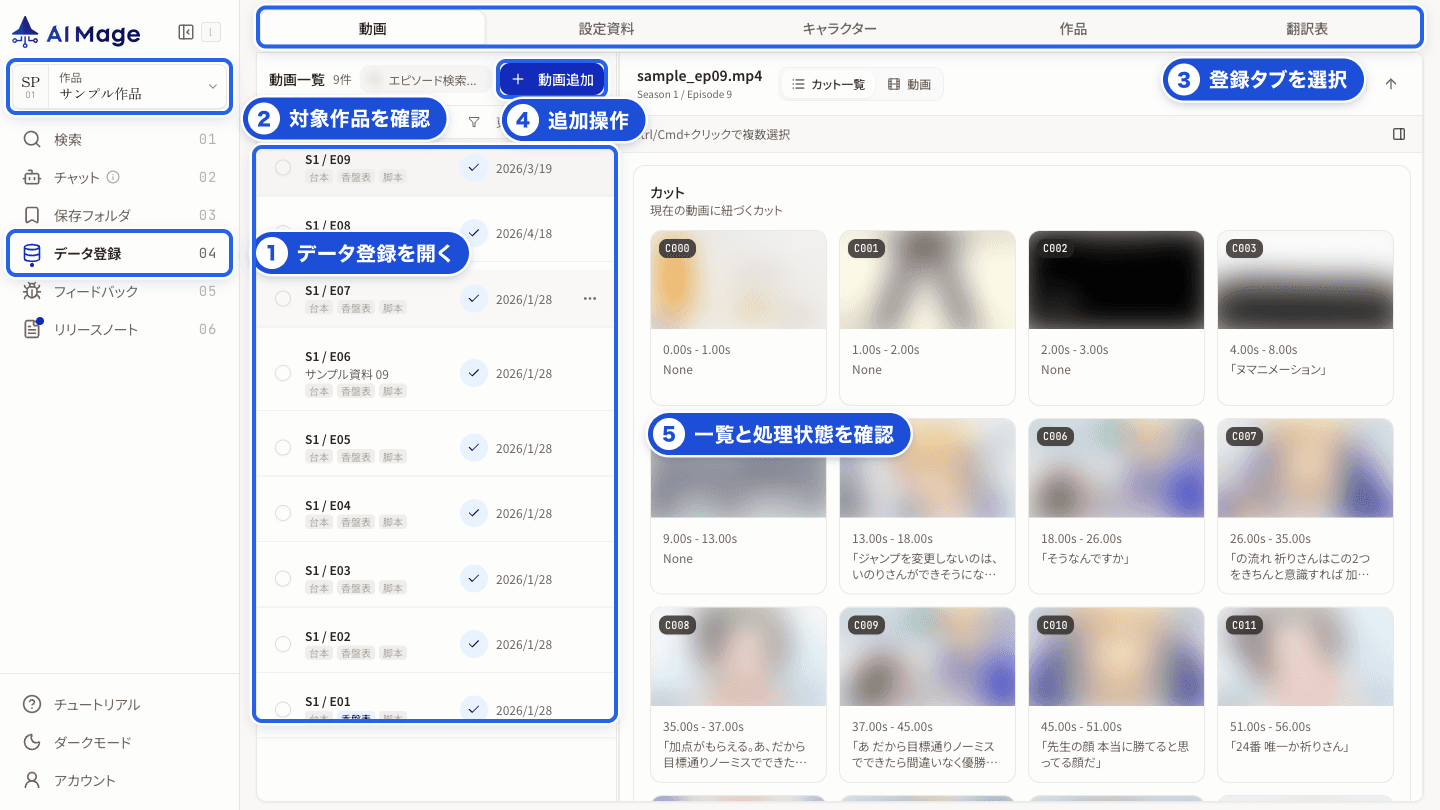This screenshot has height=810, width=1440.
Task: Toggle the side panel layout icon
Action: tap(1399, 134)
